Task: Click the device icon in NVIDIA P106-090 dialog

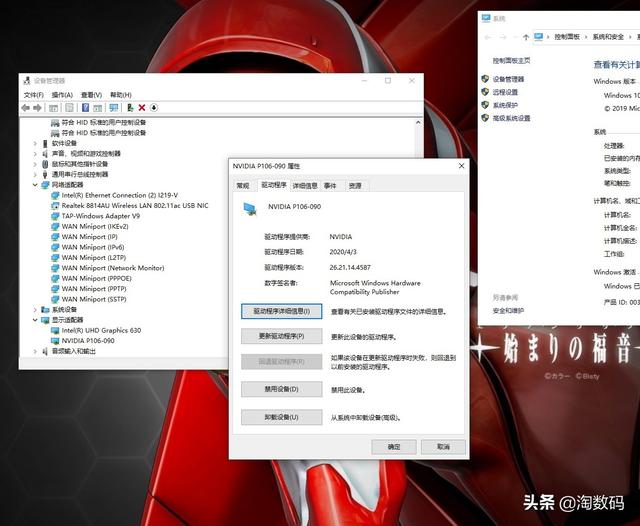Action: coord(250,209)
